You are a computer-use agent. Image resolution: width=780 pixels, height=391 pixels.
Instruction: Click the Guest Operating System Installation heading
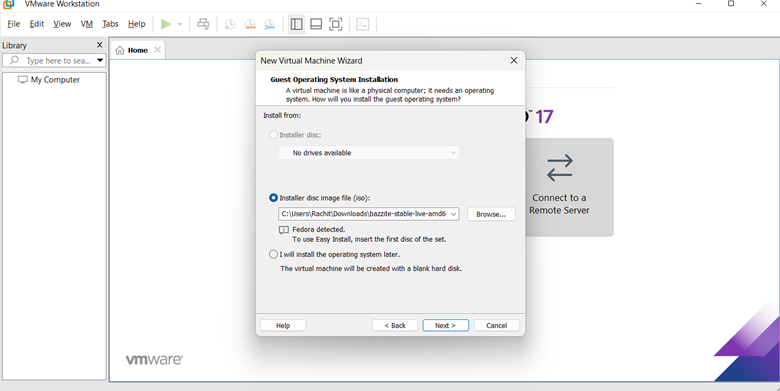[334, 79]
